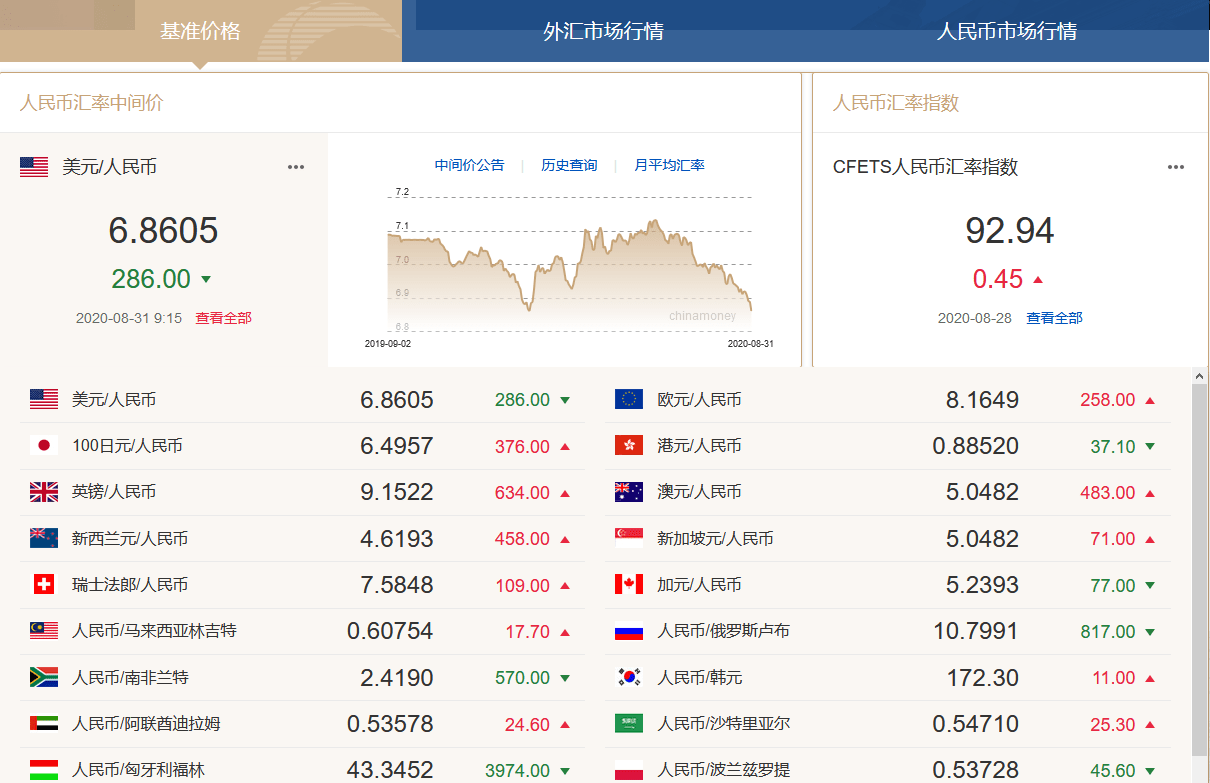Click the UK flag icon beside 英镑/人民币

point(43,492)
